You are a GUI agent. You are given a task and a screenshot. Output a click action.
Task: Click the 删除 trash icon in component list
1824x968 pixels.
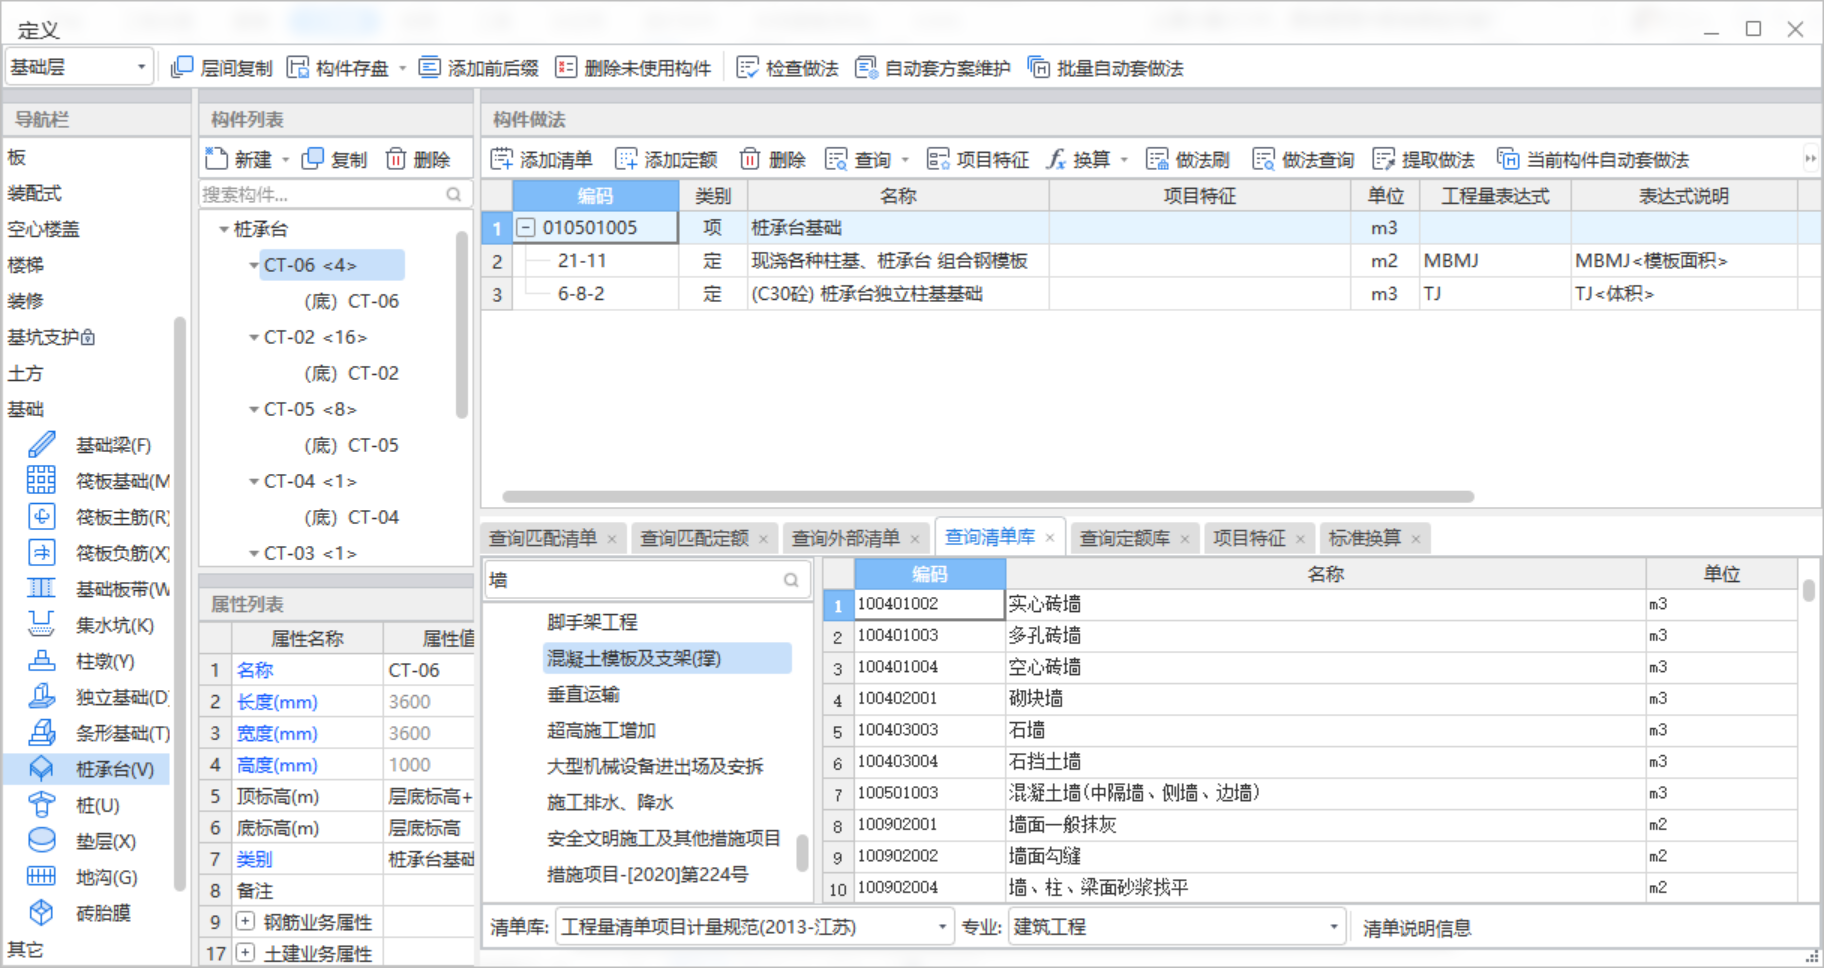click(x=396, y=158)
